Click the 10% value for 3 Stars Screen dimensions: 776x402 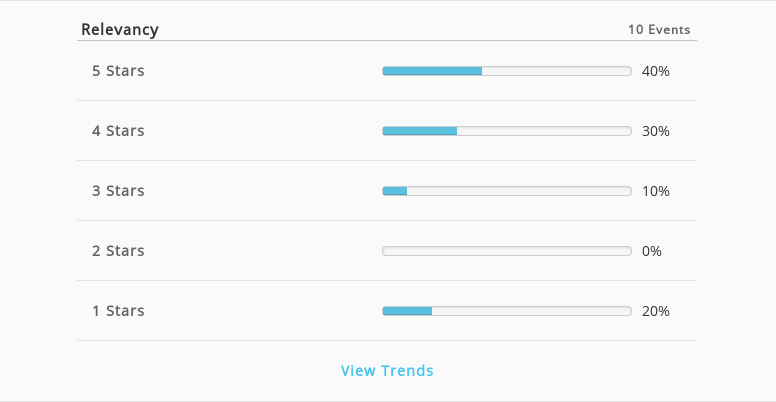656,191
